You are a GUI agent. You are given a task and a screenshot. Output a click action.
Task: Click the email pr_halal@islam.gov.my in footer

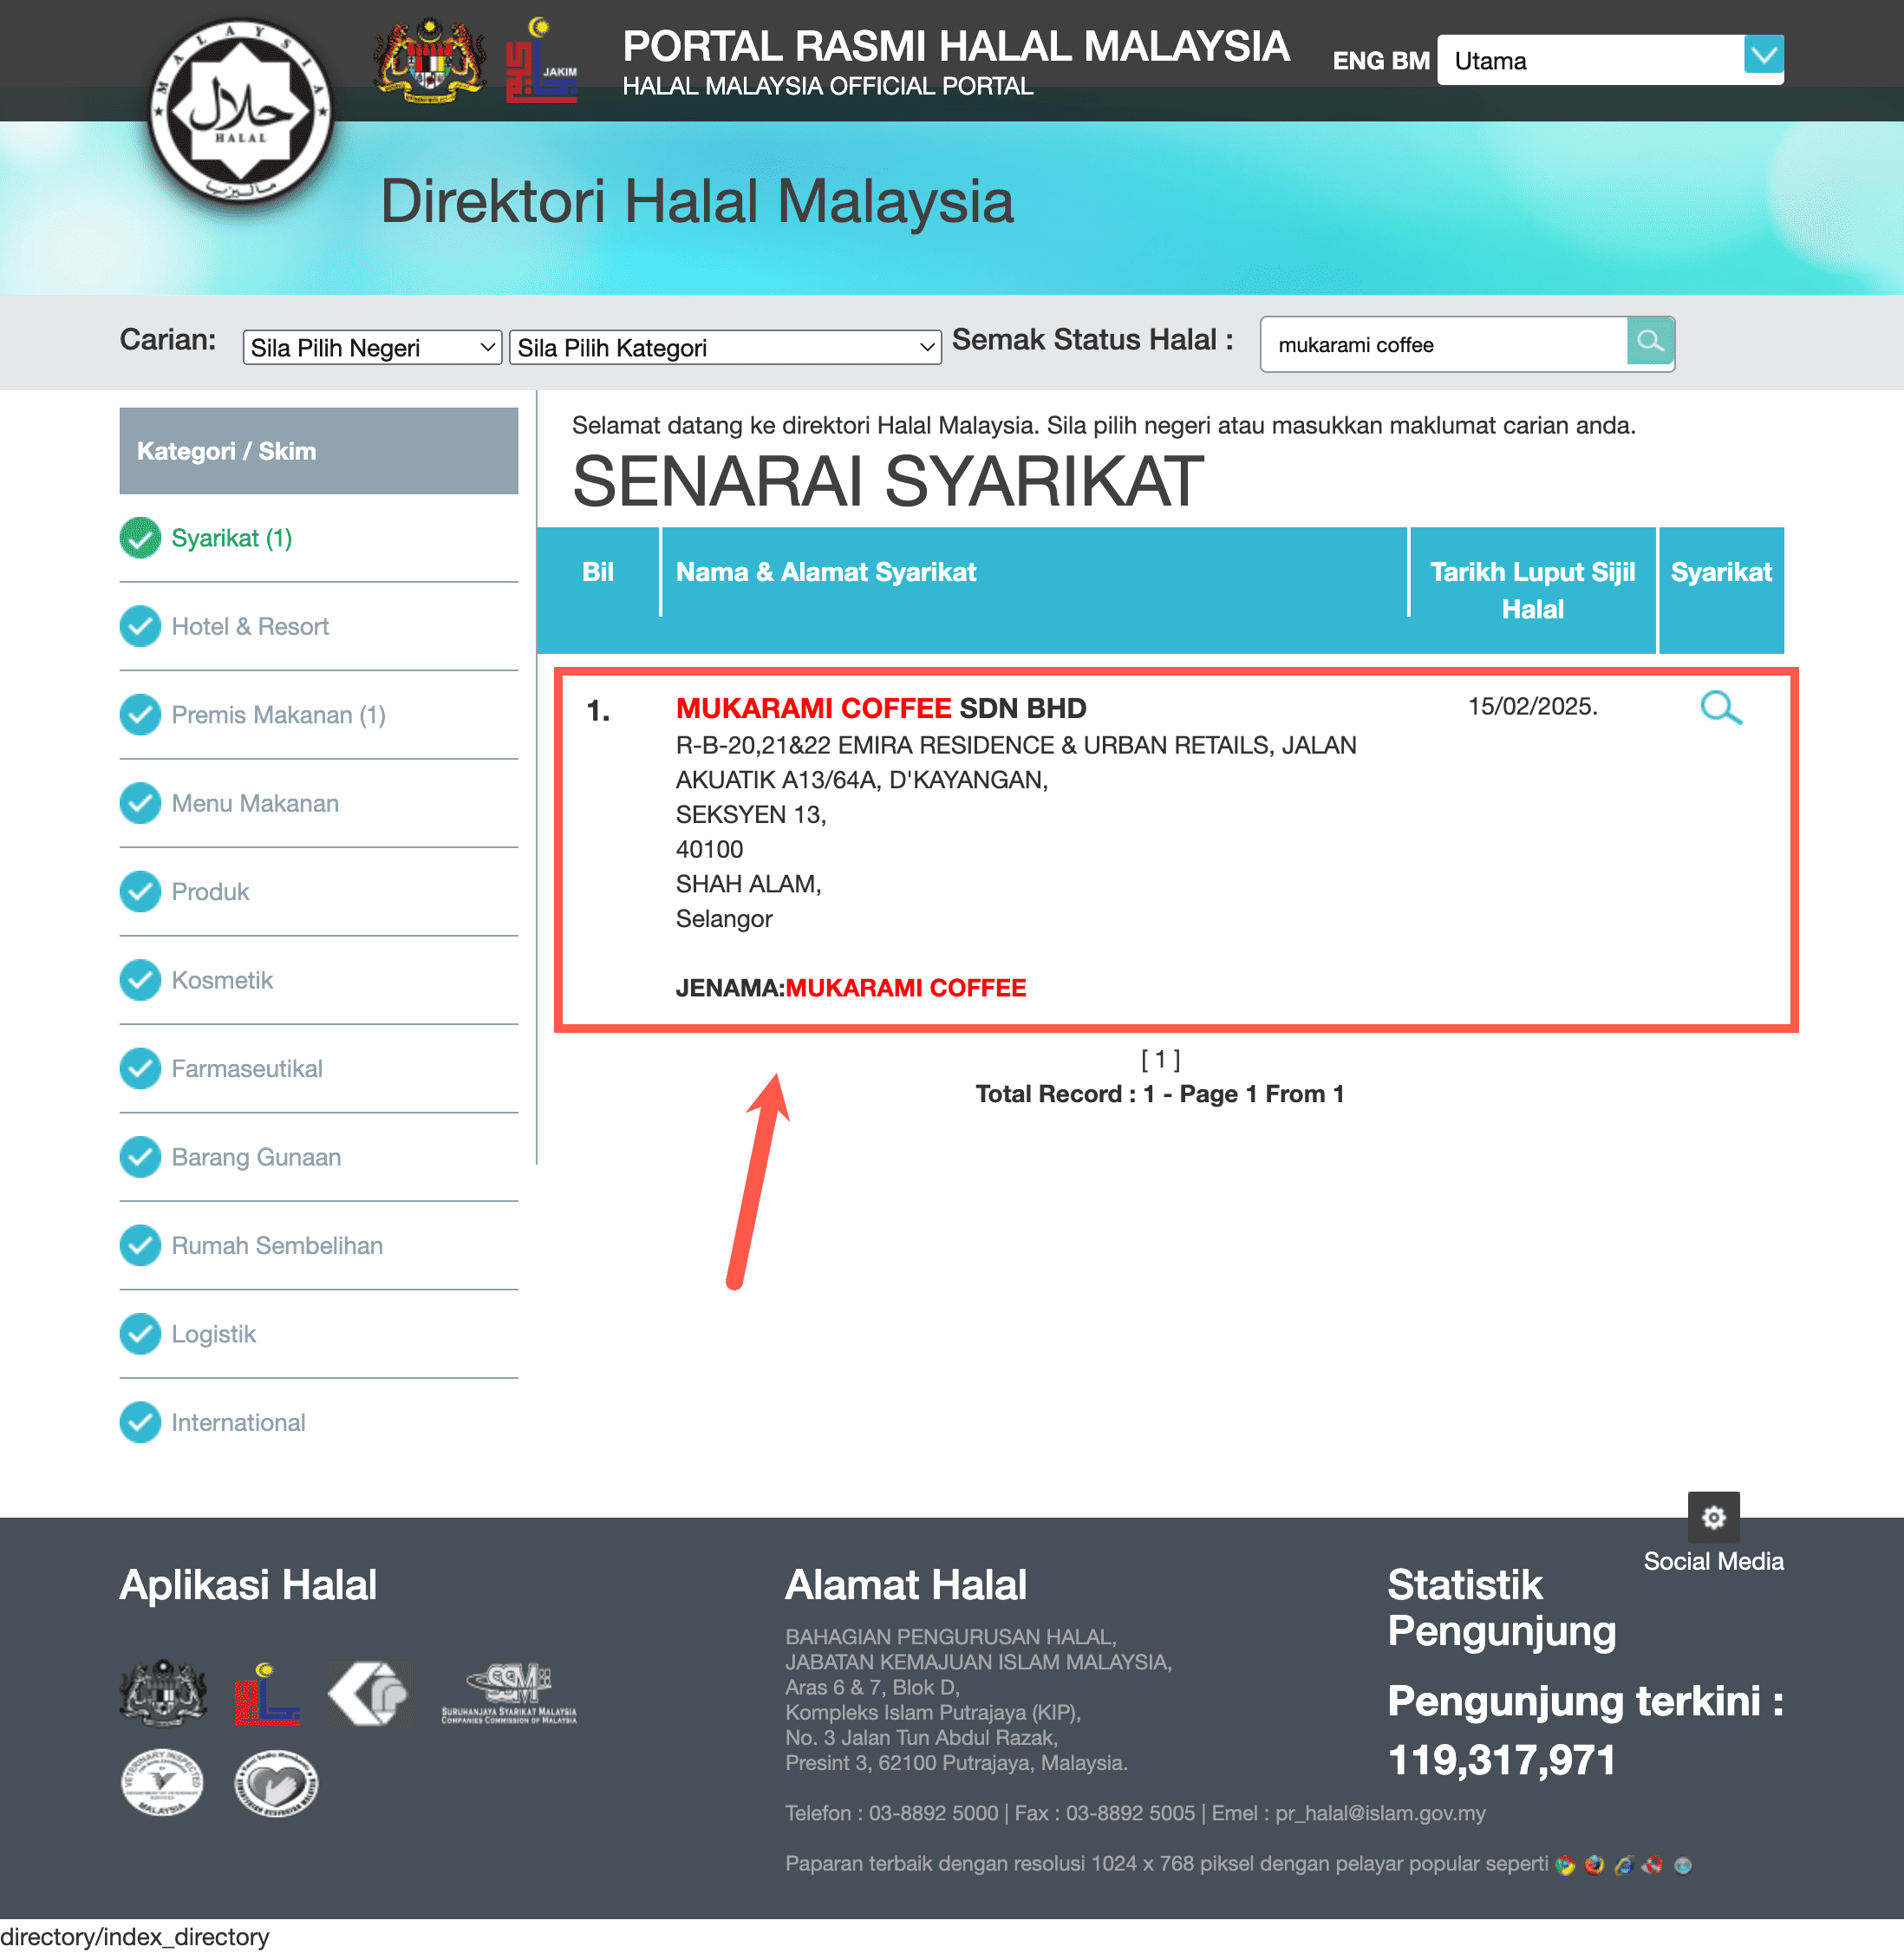coord(1380,1813)
